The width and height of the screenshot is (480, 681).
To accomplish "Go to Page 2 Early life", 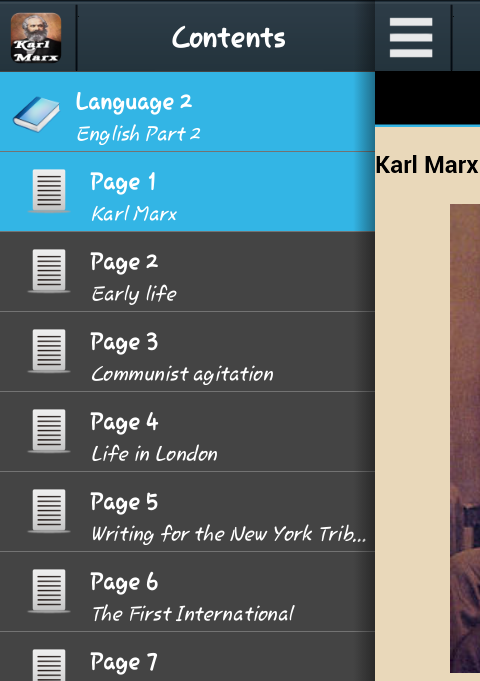I will [x=187, y=272].
